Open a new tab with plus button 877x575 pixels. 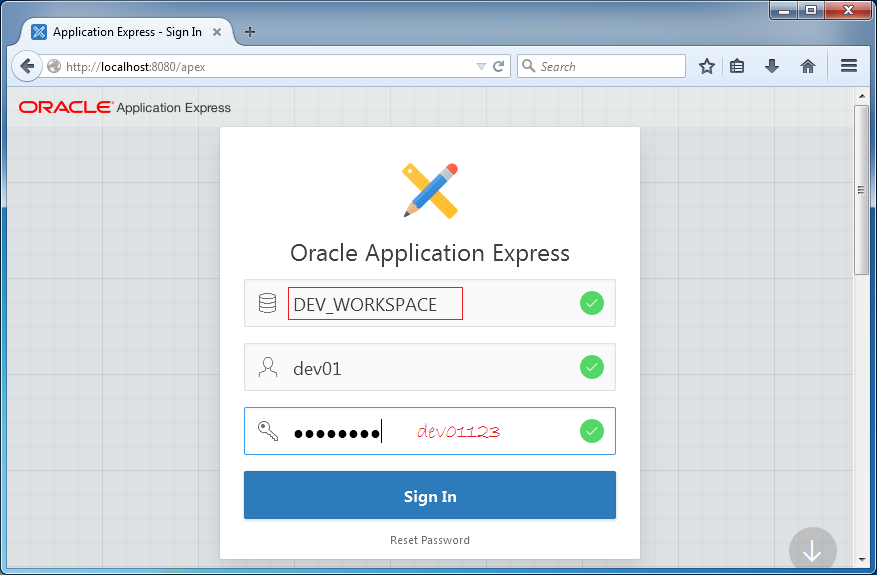coord(250,32)
